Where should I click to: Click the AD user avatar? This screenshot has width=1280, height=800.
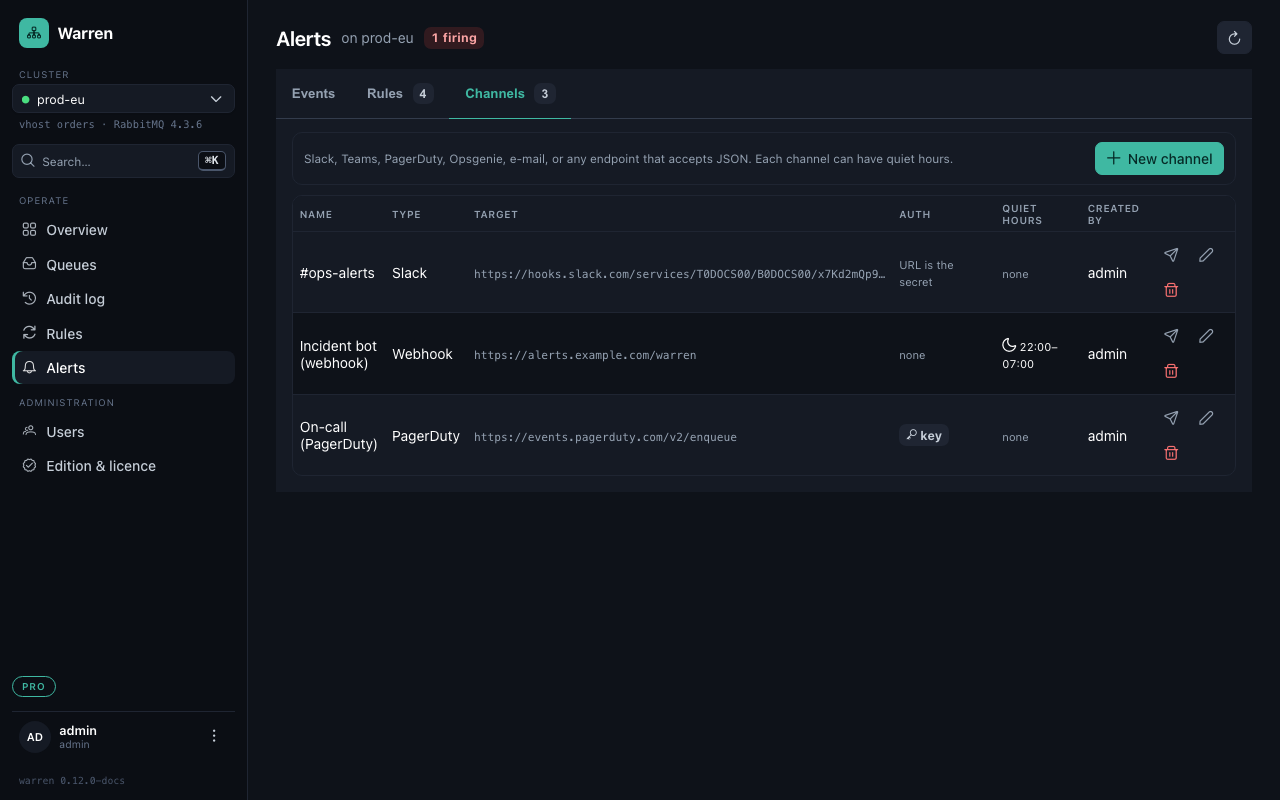(x=35, y=737)
